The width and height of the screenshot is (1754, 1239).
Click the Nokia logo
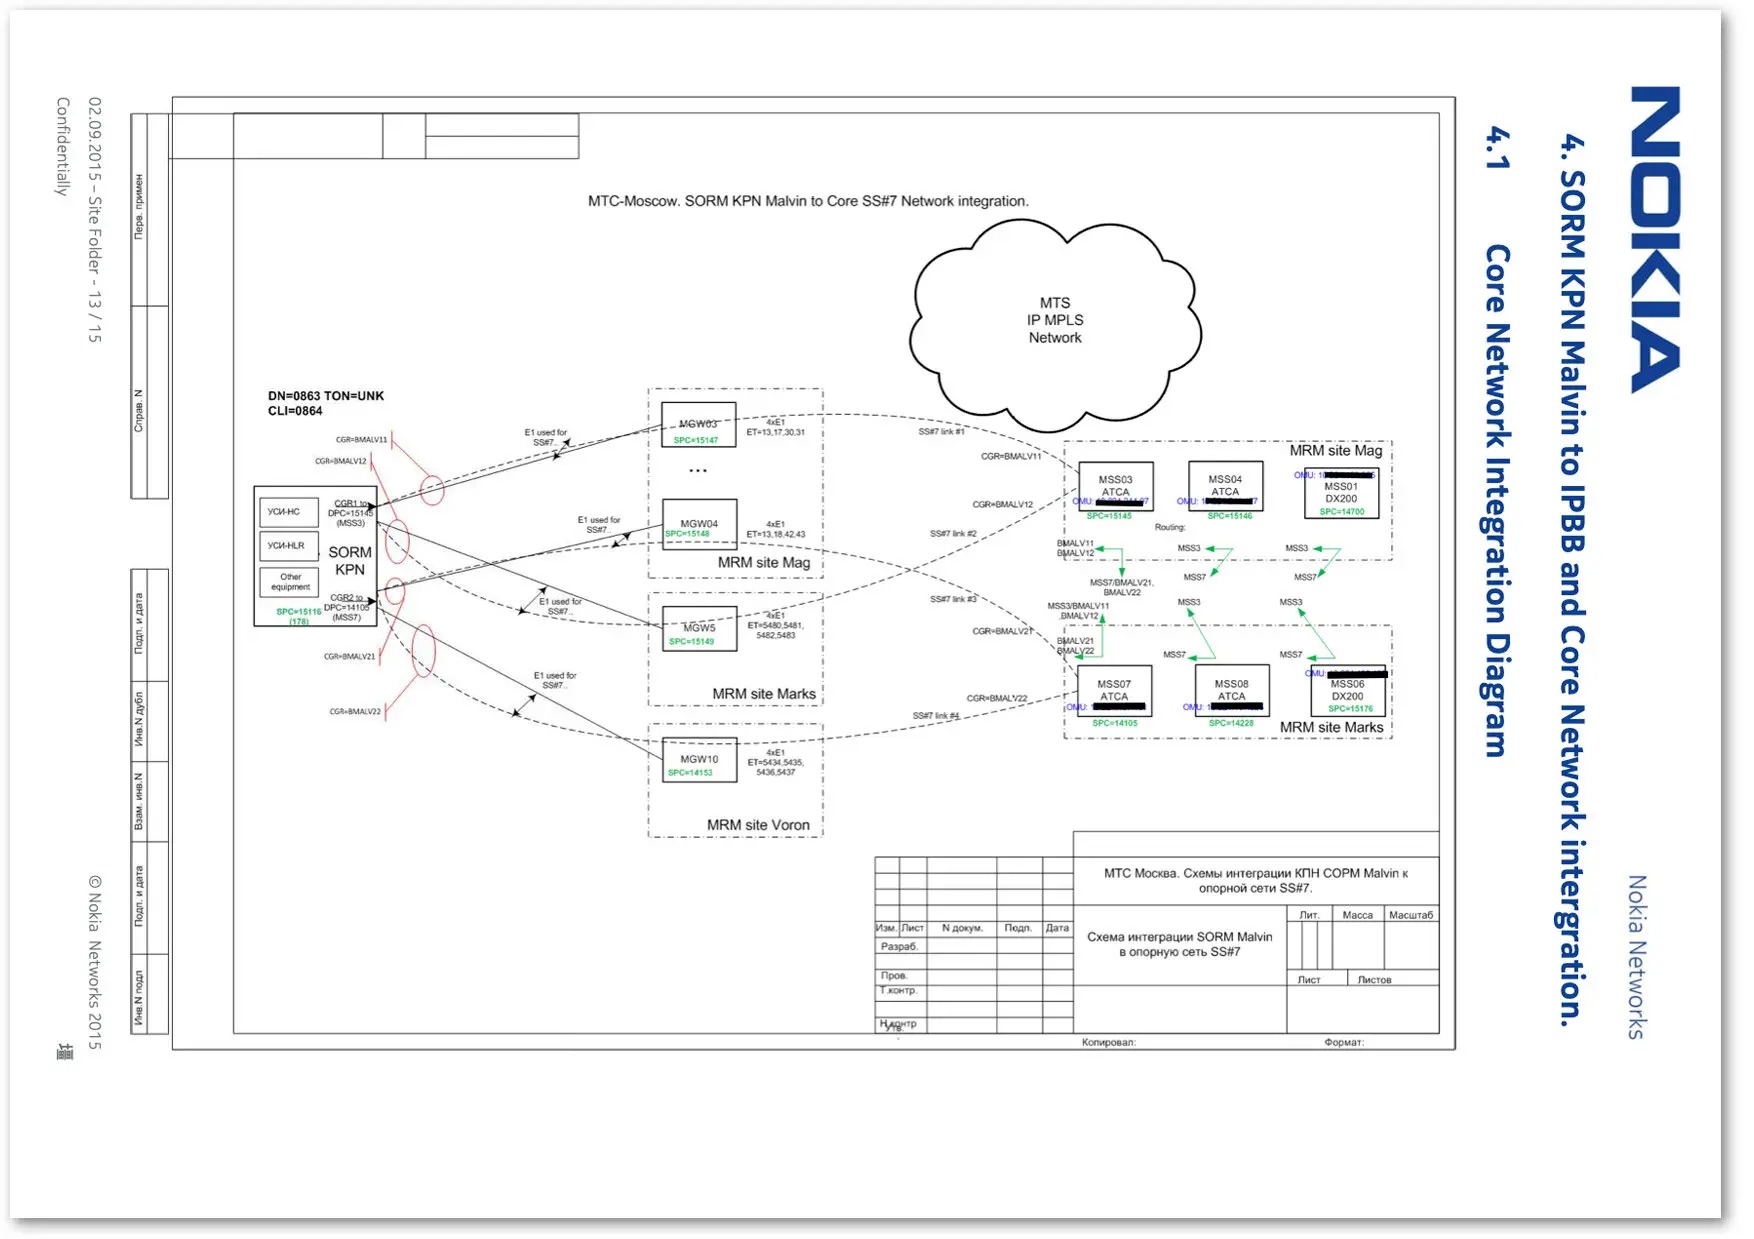[x=1655, y=240]
